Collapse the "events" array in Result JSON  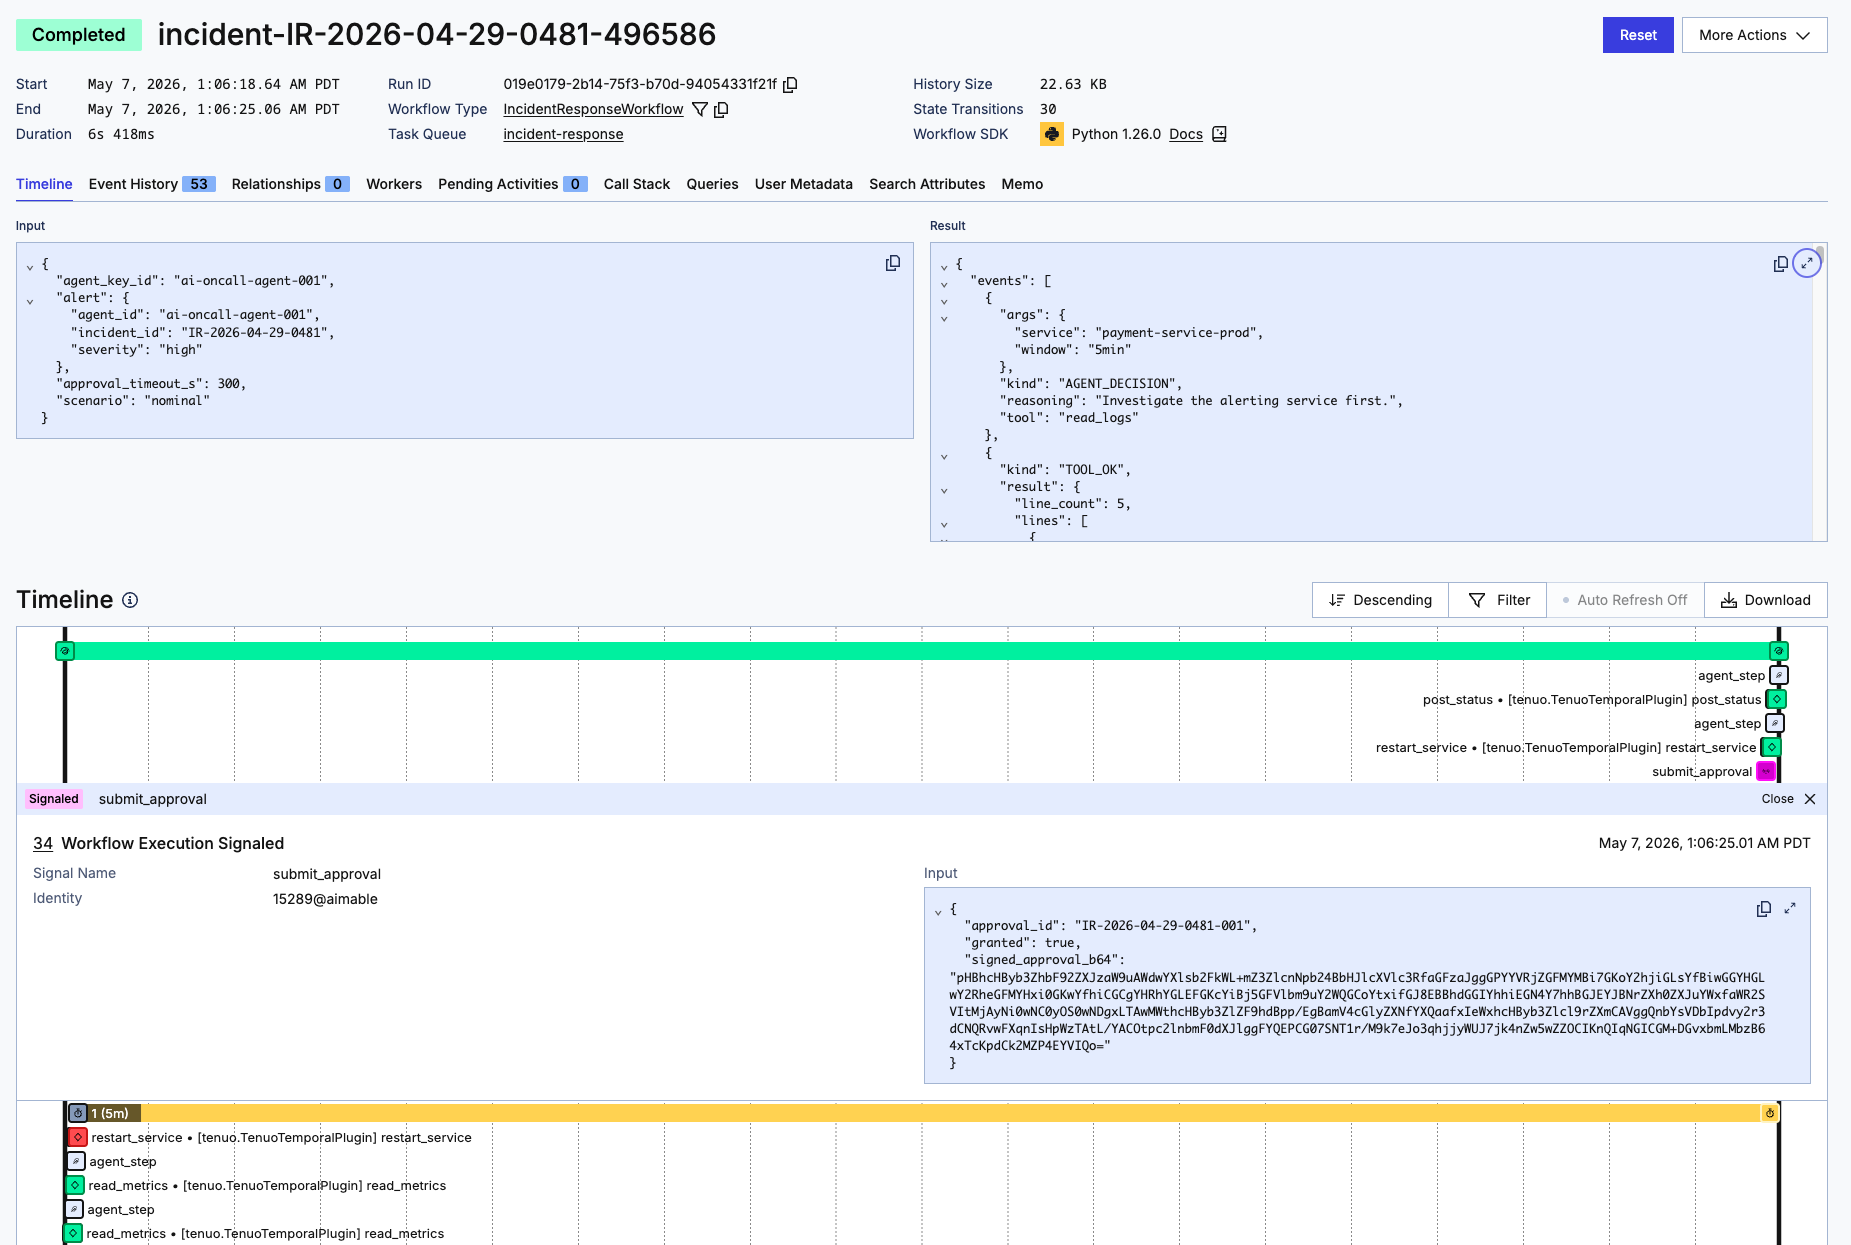pos(944,284)
